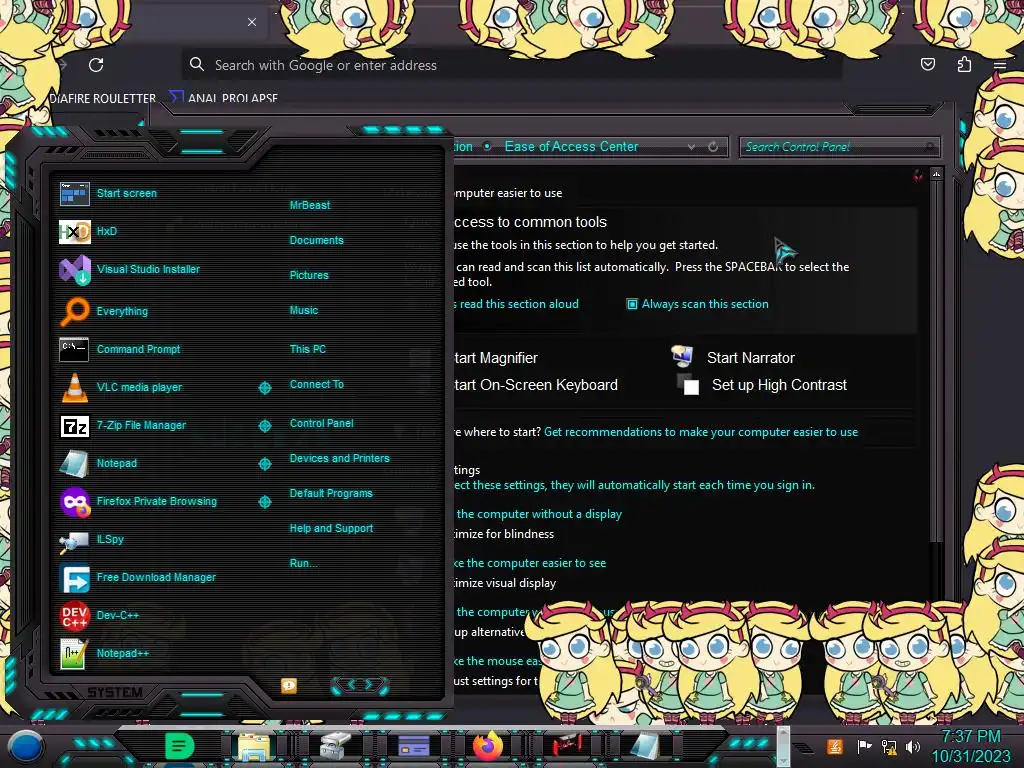The height and width of the screenshot is (768, 1024).
Task: Open Devices and Printers
Action: [339, 458]
